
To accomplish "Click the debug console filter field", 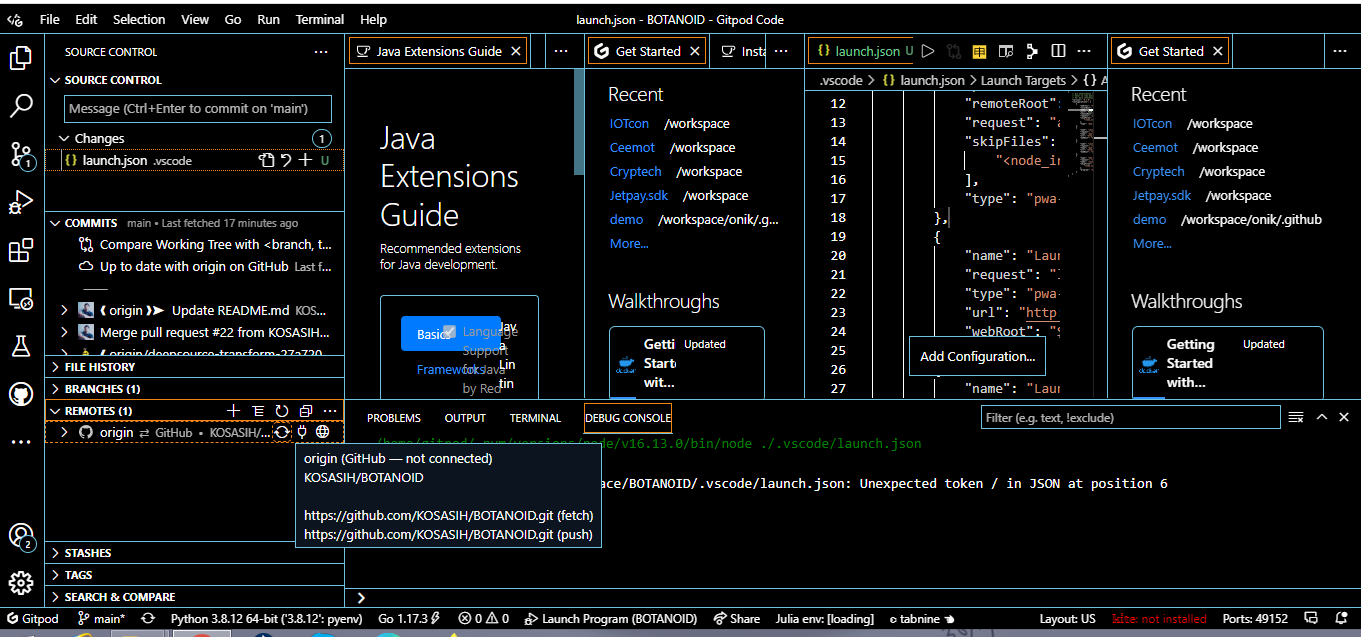I will pos(1129,417).
